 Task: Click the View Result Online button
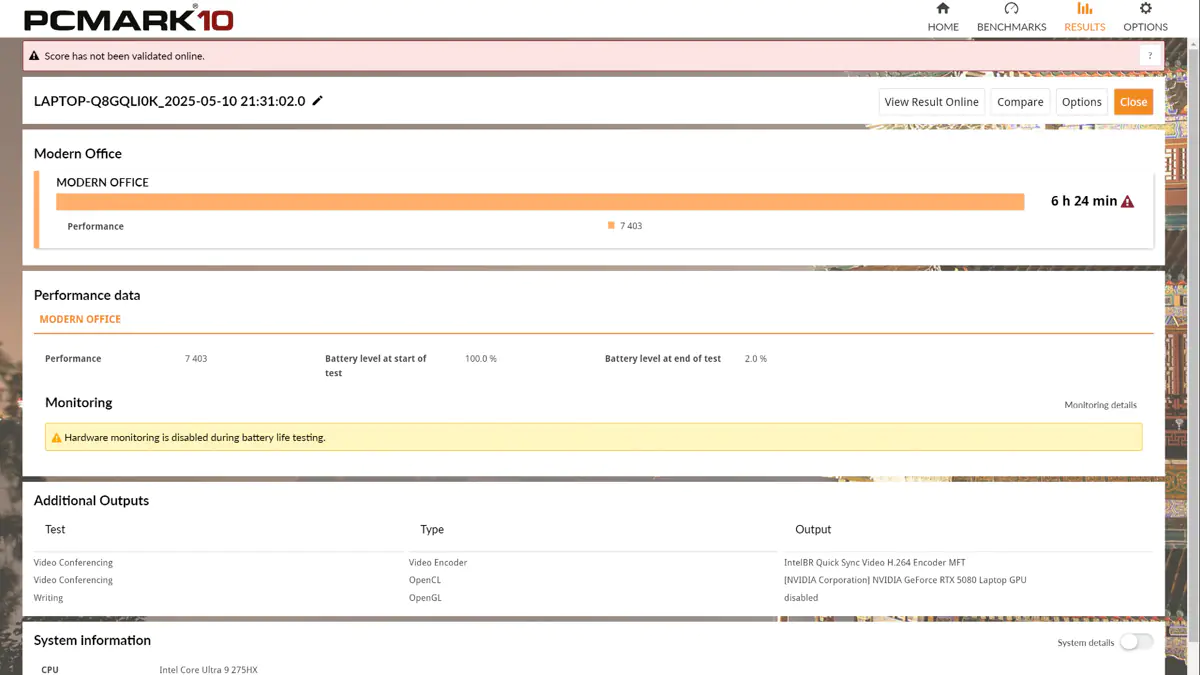point(931,102)
